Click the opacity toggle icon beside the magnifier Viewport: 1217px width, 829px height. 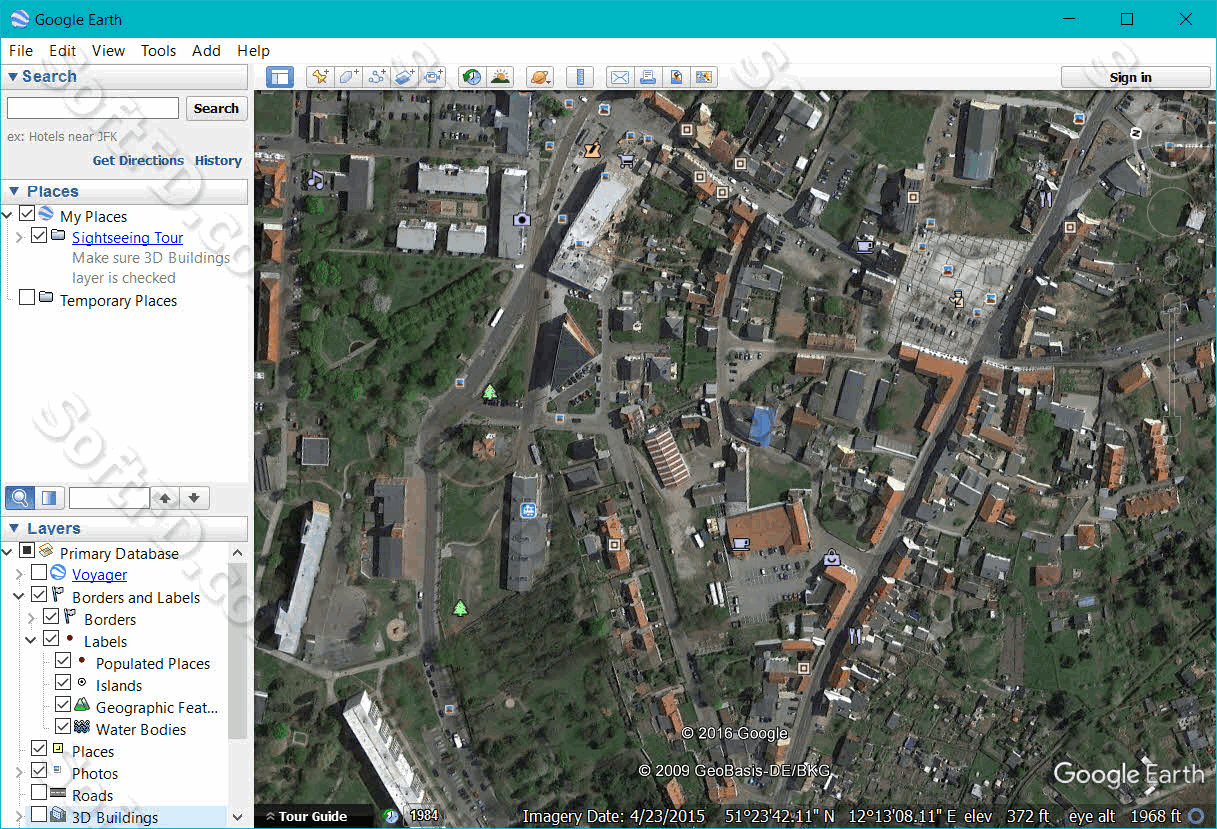click(48, 497)
